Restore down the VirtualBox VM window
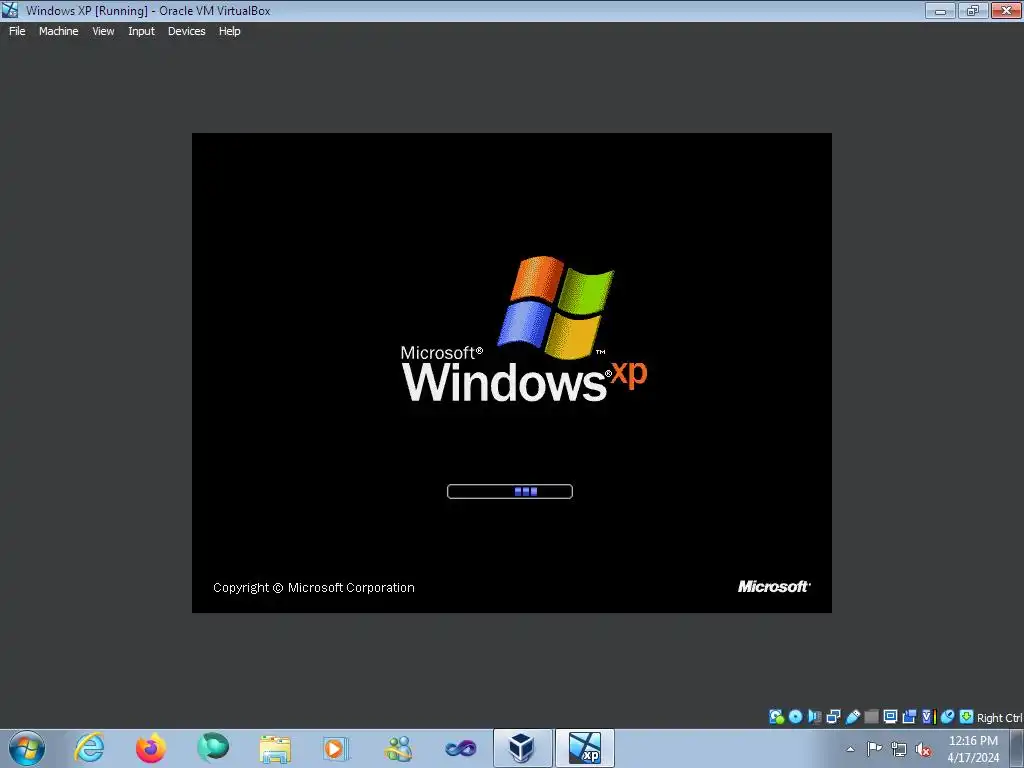Image resolution: width=1024 pixels, height=768 pixels. (x=973, y=10)
